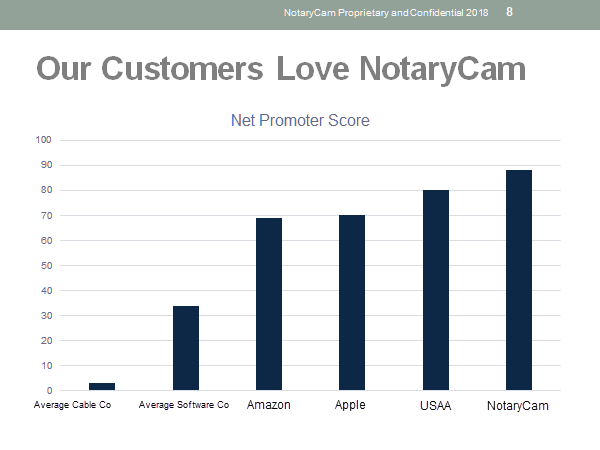Image resolution: width=600 pixels, height=450 pixels.
Task: Click the 'USAA' axis label
Action: coord(435,406)
